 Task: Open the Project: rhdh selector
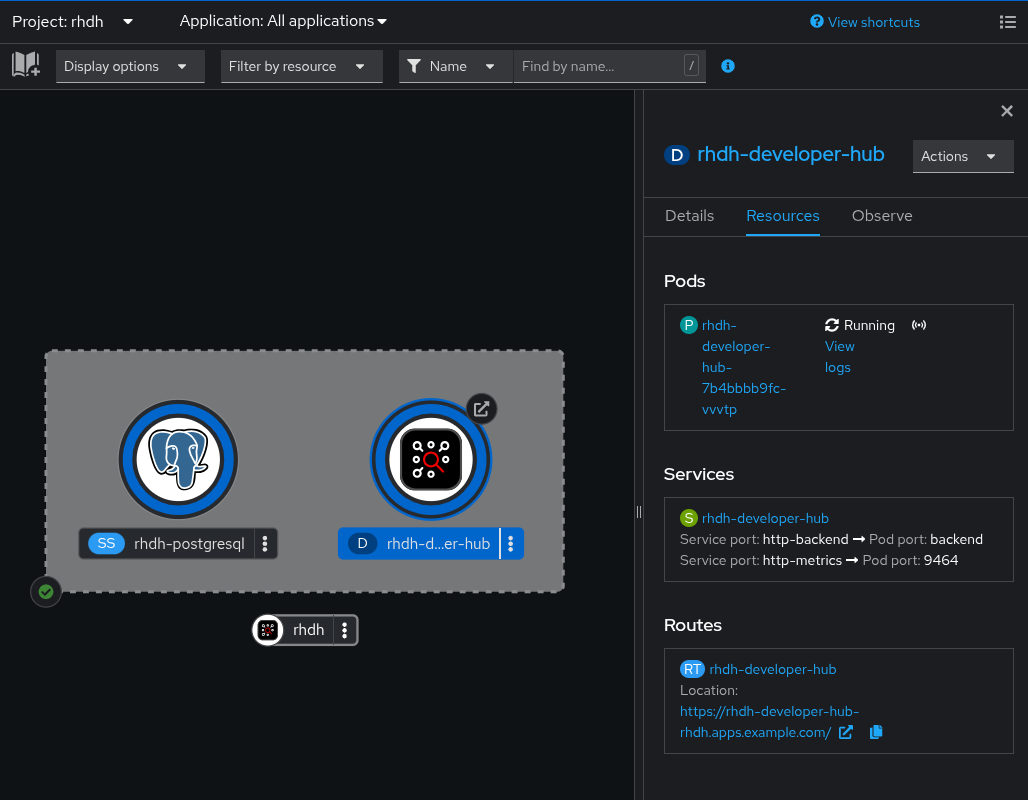click(x=73, y=21)
